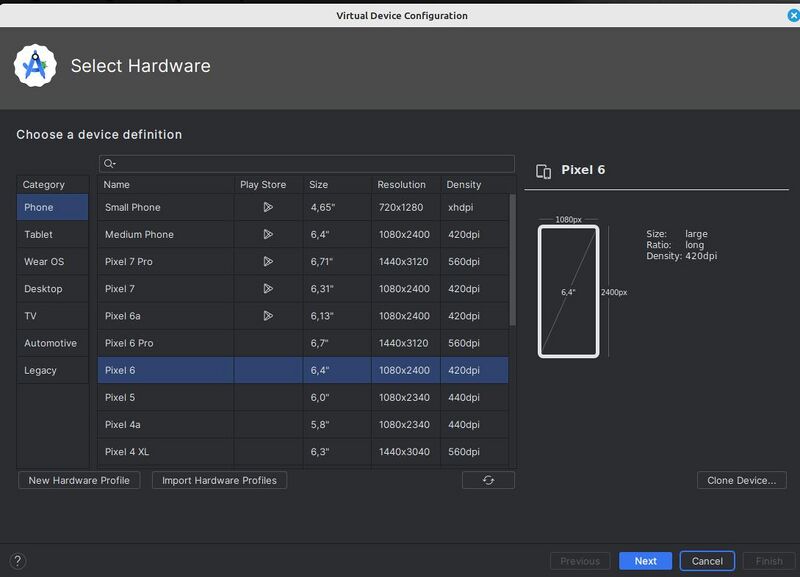Click the 6,71" size cell

337,261
